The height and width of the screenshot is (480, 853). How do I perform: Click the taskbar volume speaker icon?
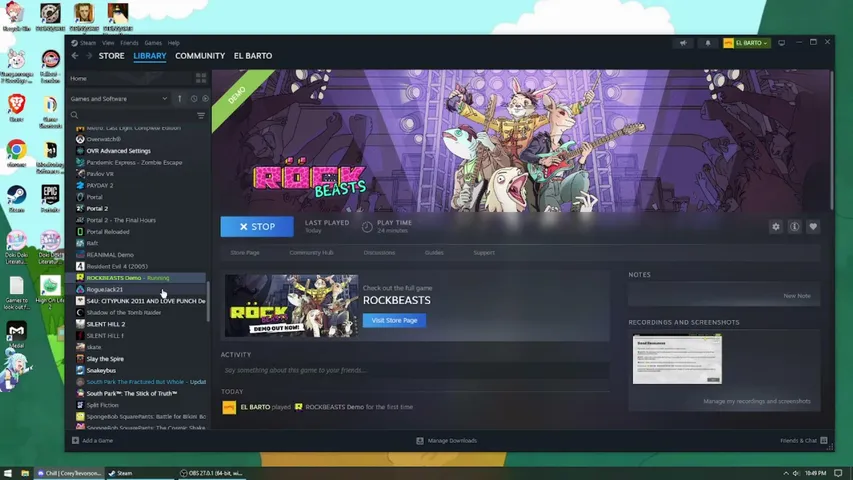coord(796,473)
